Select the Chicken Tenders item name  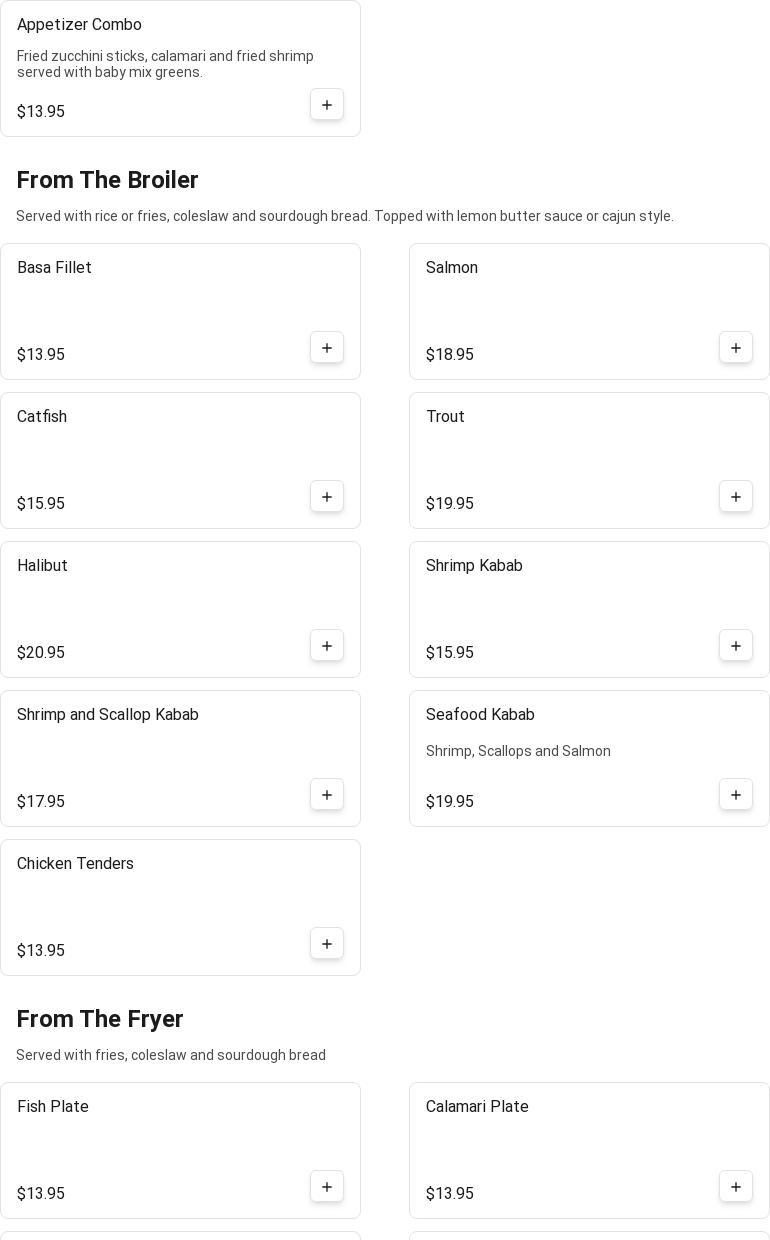[76, 864]
